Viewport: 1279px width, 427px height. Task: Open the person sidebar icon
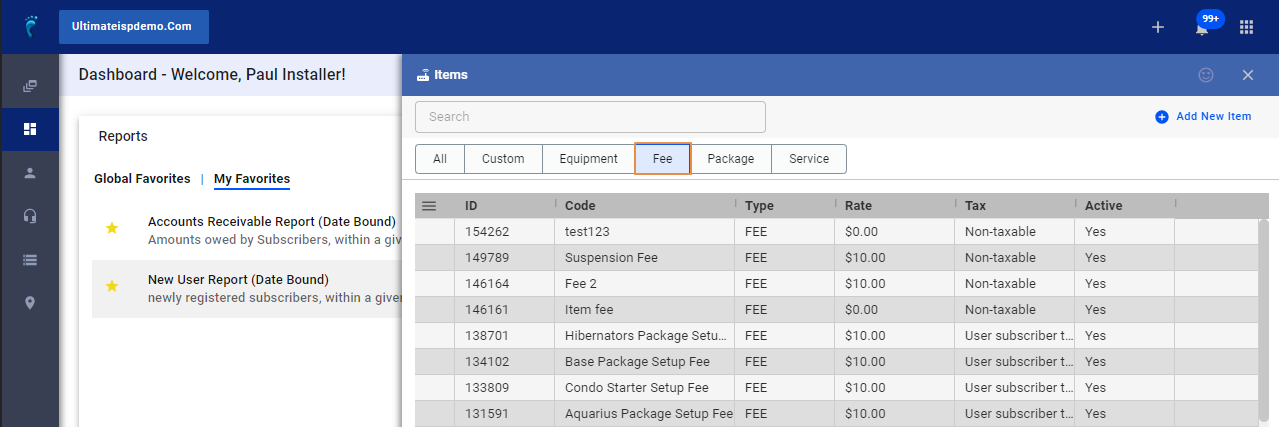pos(30,172)
